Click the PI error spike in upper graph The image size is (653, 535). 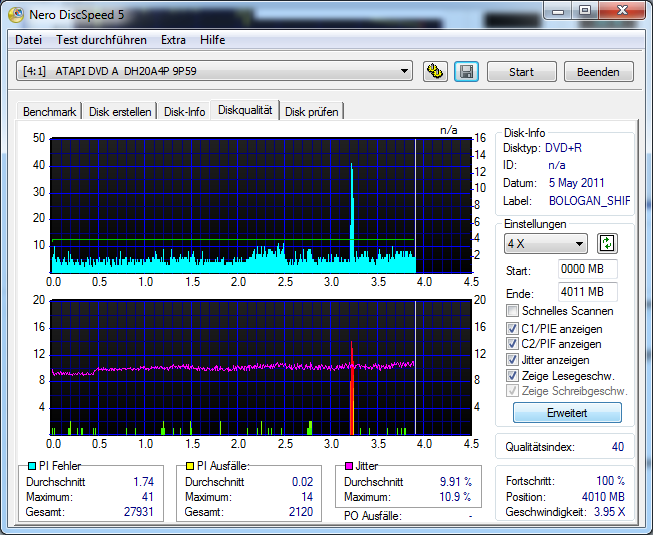352,216
